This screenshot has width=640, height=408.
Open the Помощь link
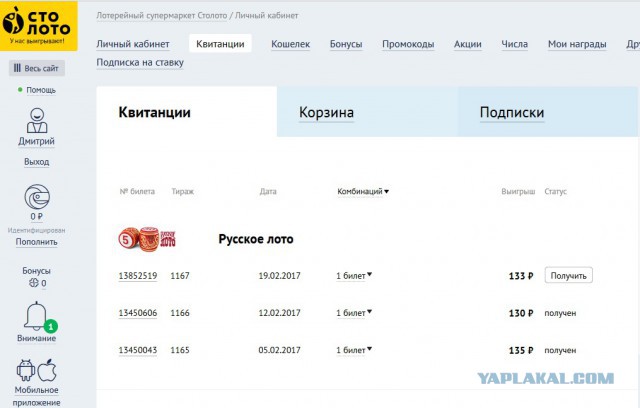coord(41,90)
